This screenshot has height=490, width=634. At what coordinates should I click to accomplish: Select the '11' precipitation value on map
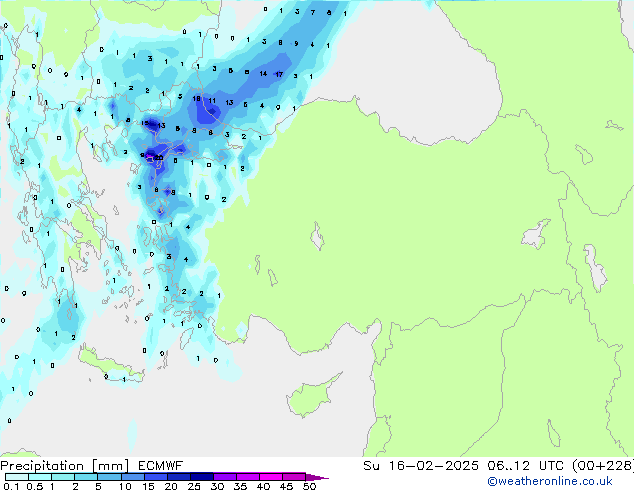[x=212, y=101]
